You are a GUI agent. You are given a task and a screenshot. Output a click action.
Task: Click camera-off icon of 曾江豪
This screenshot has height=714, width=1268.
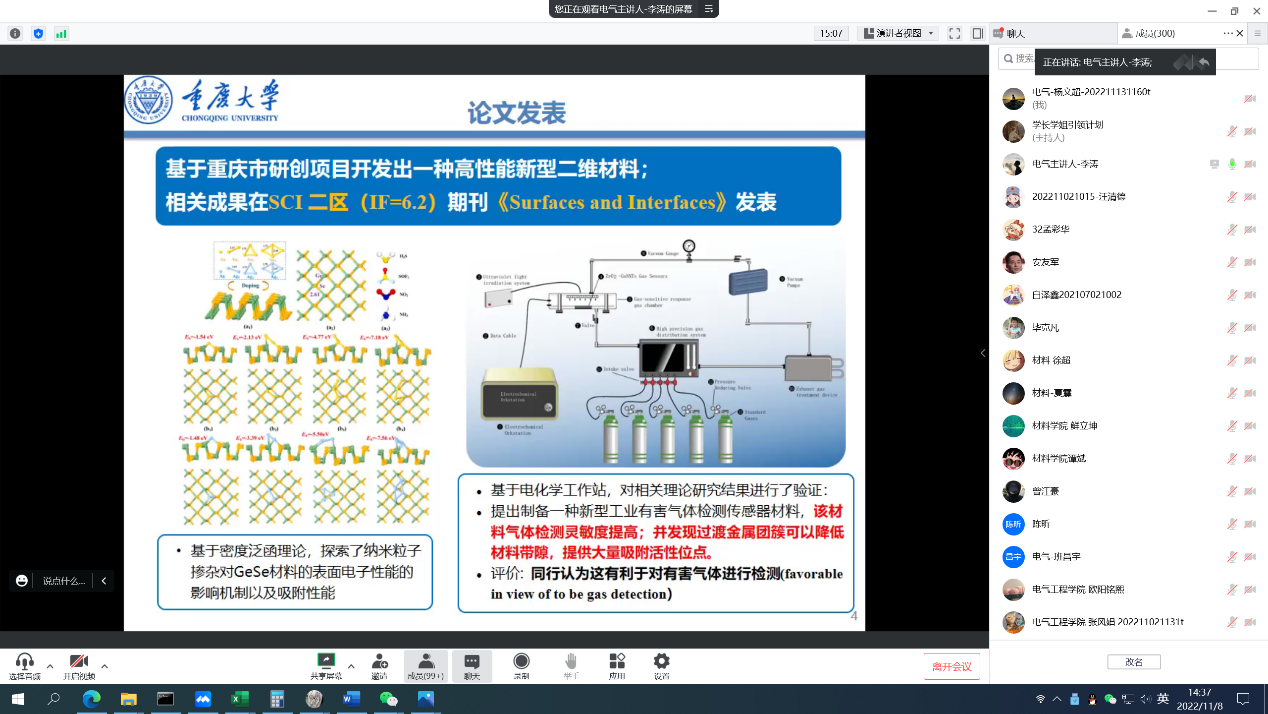[x=1250, y=491]
